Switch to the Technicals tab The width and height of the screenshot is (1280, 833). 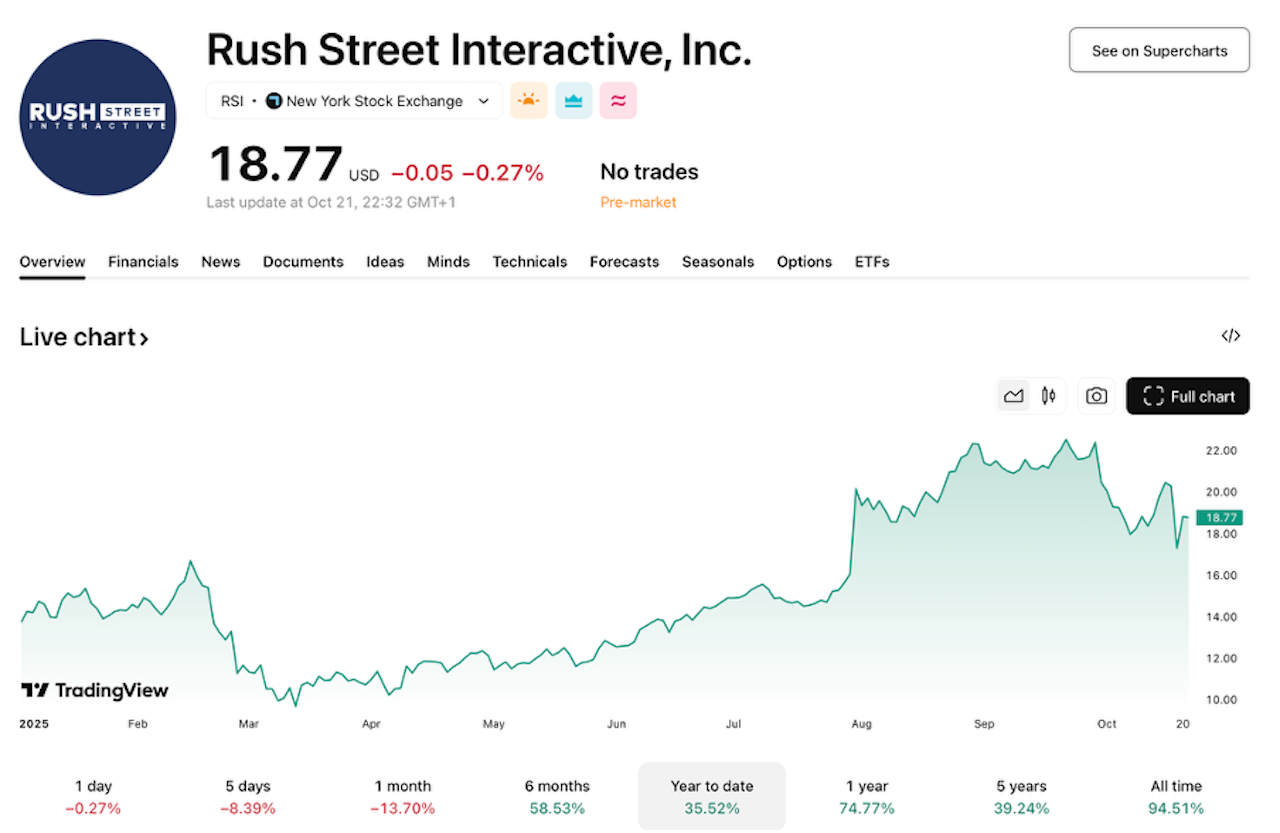[x=529, y=262]
